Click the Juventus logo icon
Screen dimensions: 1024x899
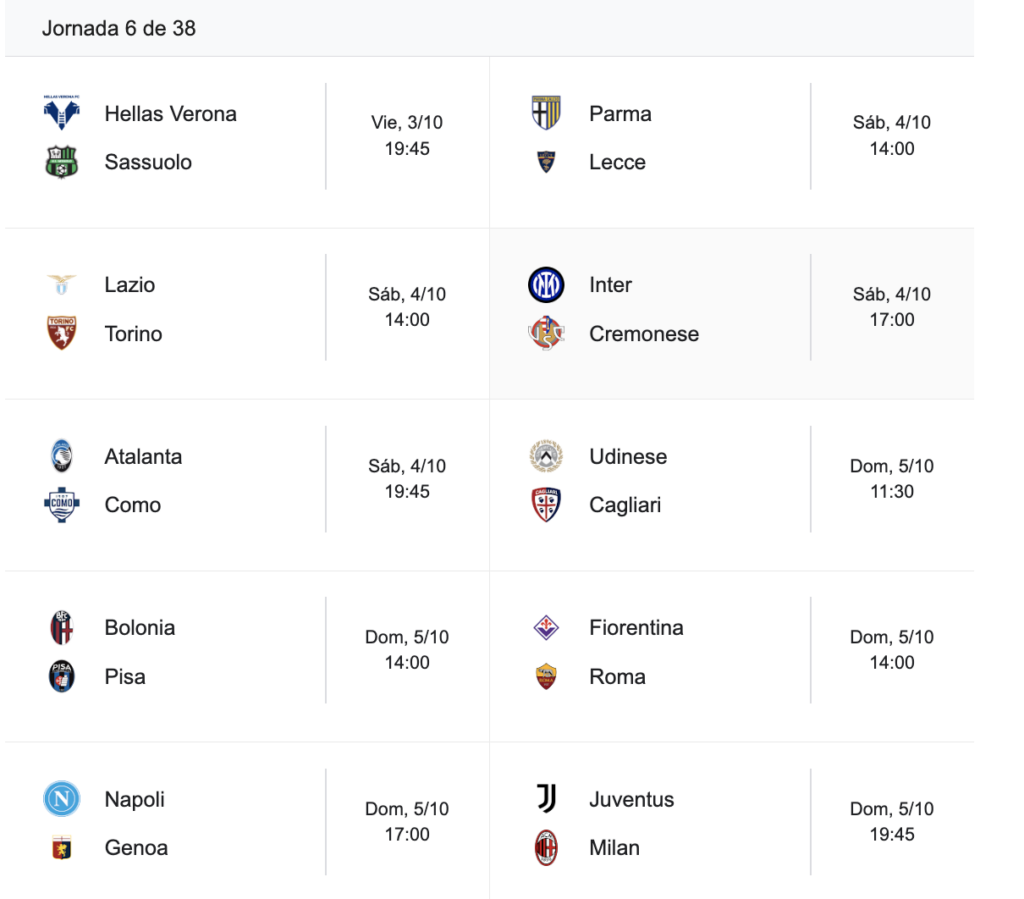tap(546, 799)
